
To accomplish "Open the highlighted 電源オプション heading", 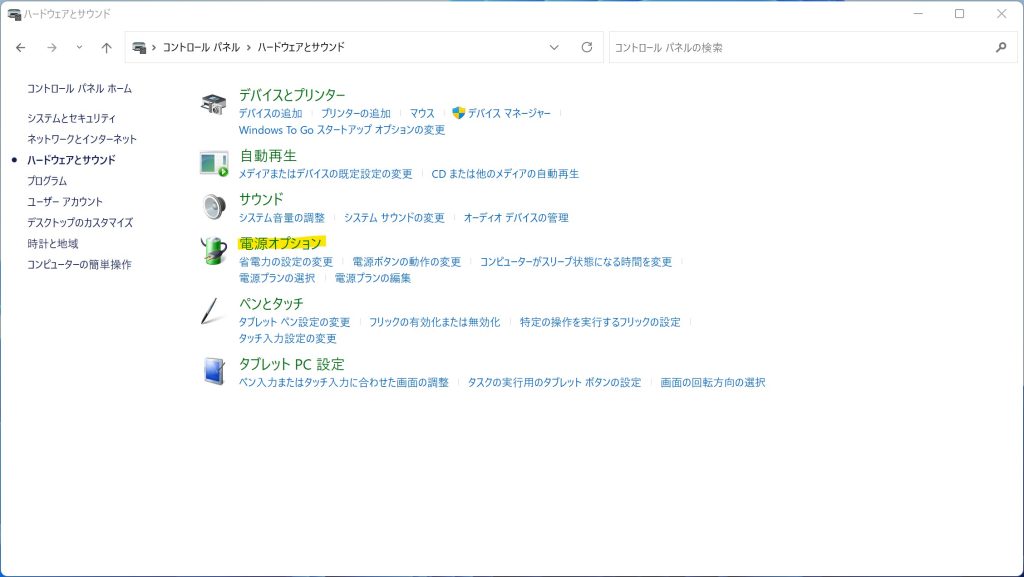I will coord(281,243).
